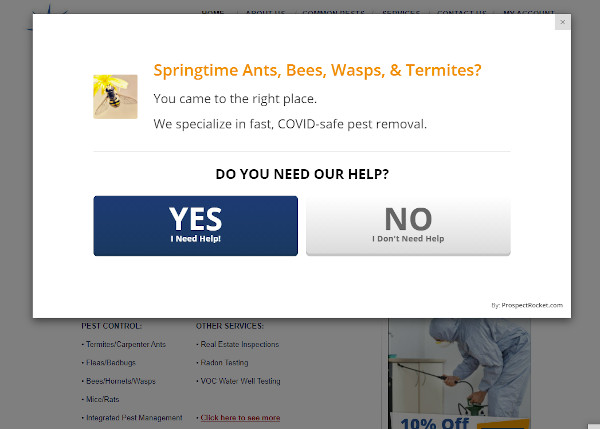
Task: Open the Bees/Hornets/Wasps link
Action: (x=121, y=381)
